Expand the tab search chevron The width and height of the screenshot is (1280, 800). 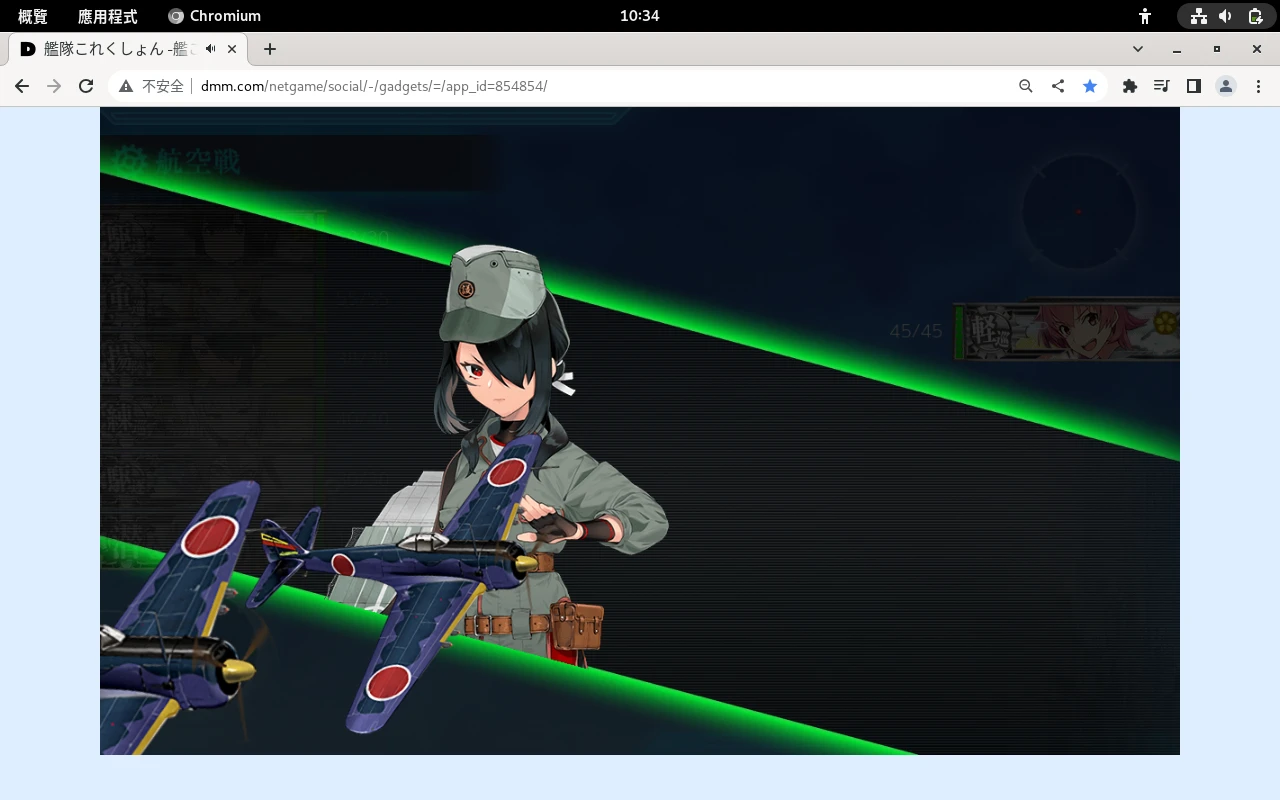click(1137, 49)
